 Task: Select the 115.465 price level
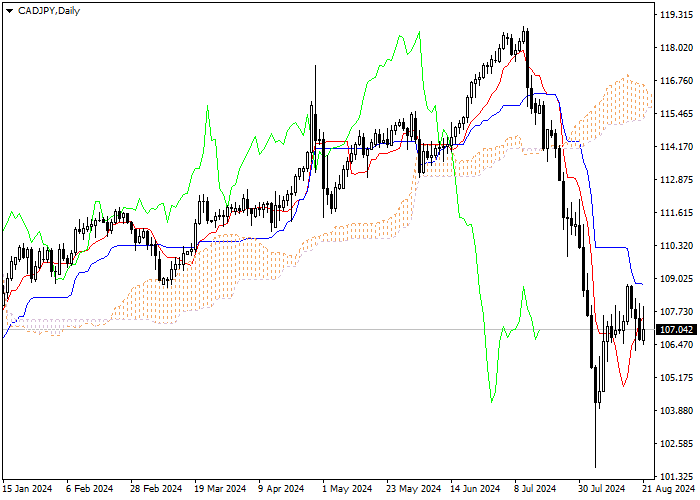(676, 114)
